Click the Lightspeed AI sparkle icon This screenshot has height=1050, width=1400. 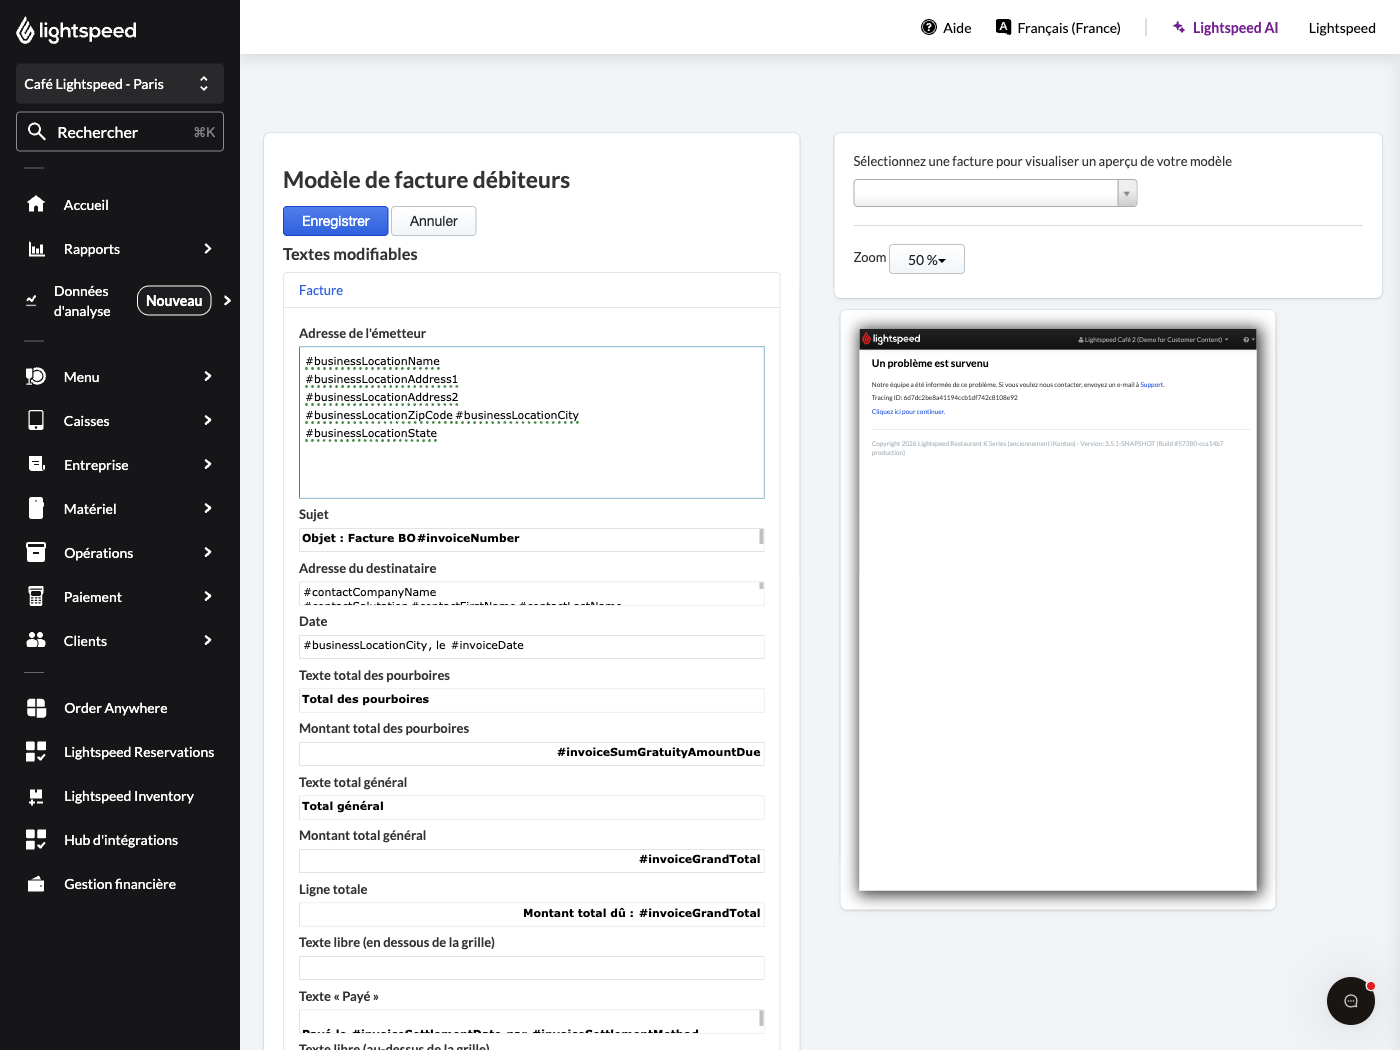coord(1179,28)
